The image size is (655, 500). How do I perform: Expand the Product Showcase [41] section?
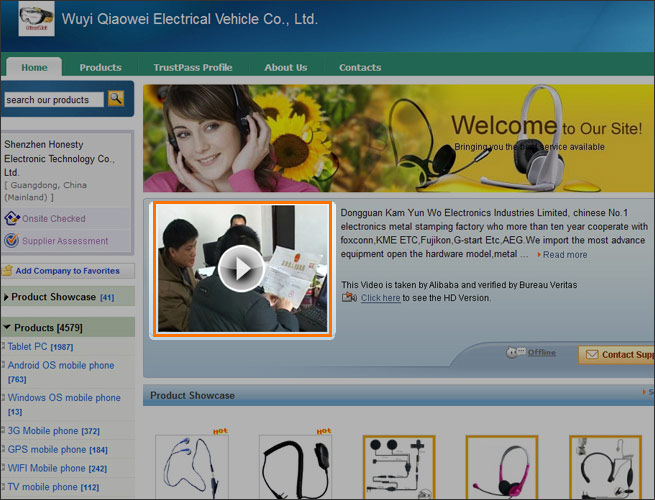(x=6, y=297)
